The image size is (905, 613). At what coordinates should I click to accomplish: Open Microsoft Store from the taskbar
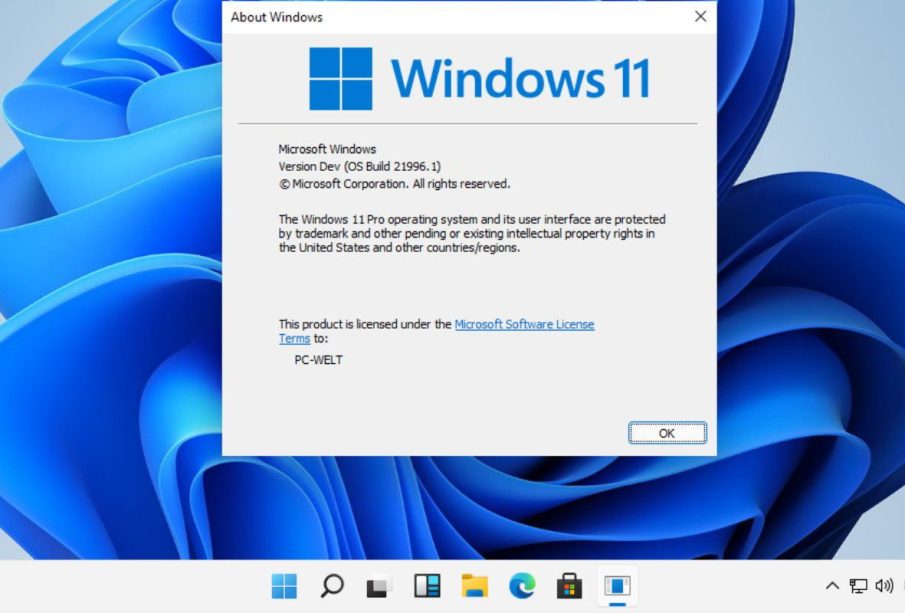(569, 586)
